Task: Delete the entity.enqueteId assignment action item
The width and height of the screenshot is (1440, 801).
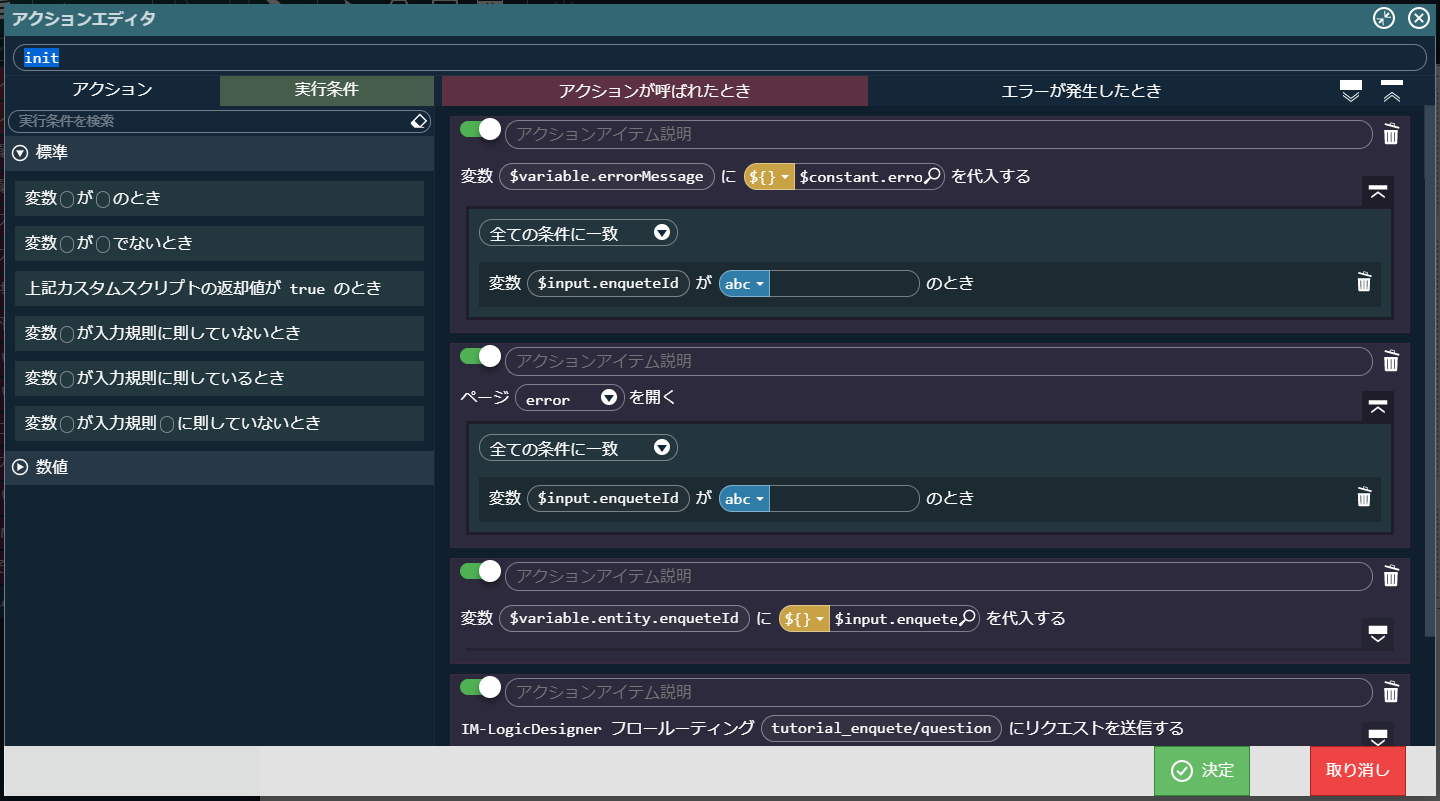Action: 1391,577
